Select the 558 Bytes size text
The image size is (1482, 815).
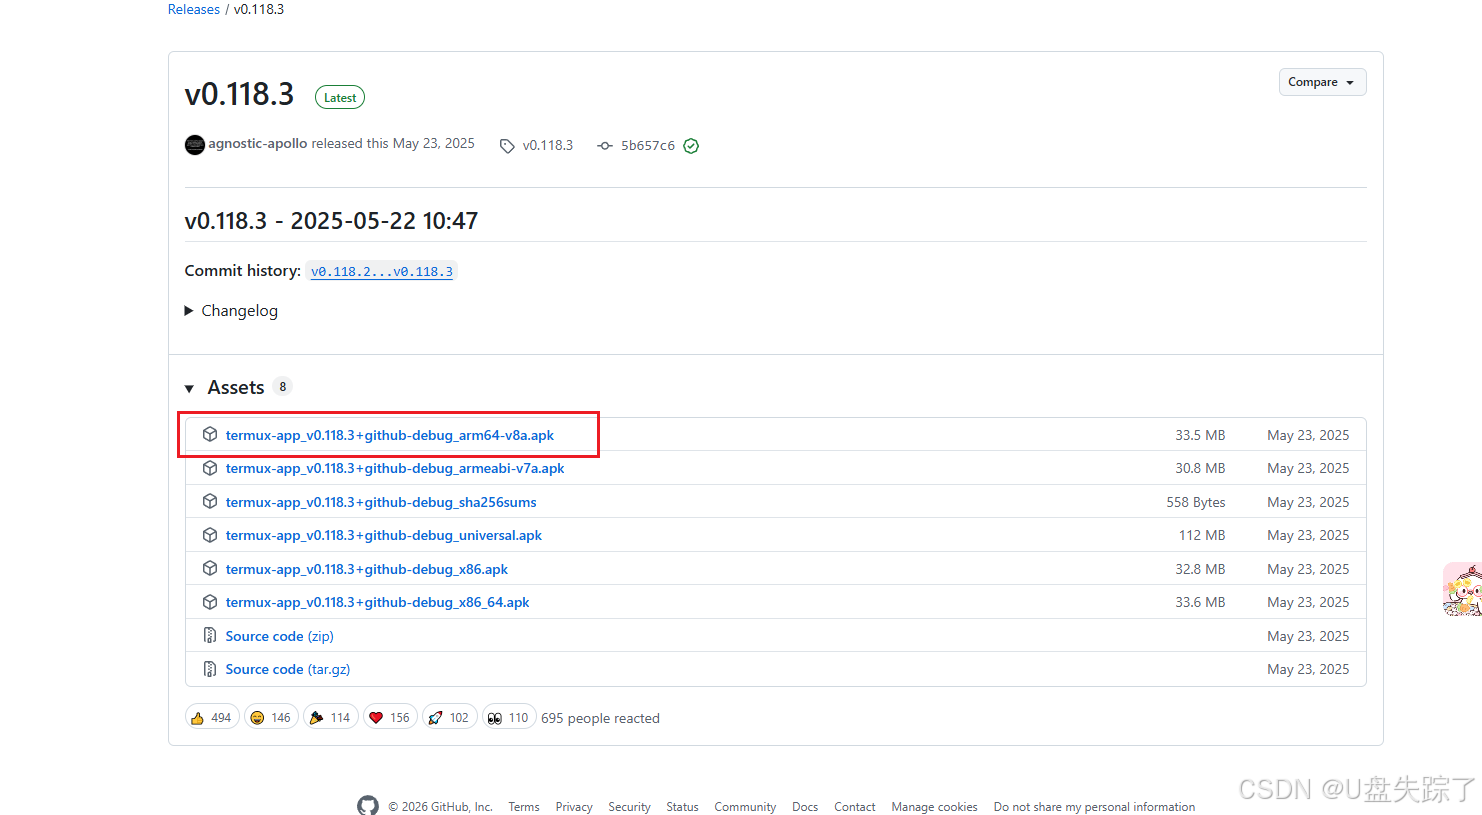[1196, 502]
